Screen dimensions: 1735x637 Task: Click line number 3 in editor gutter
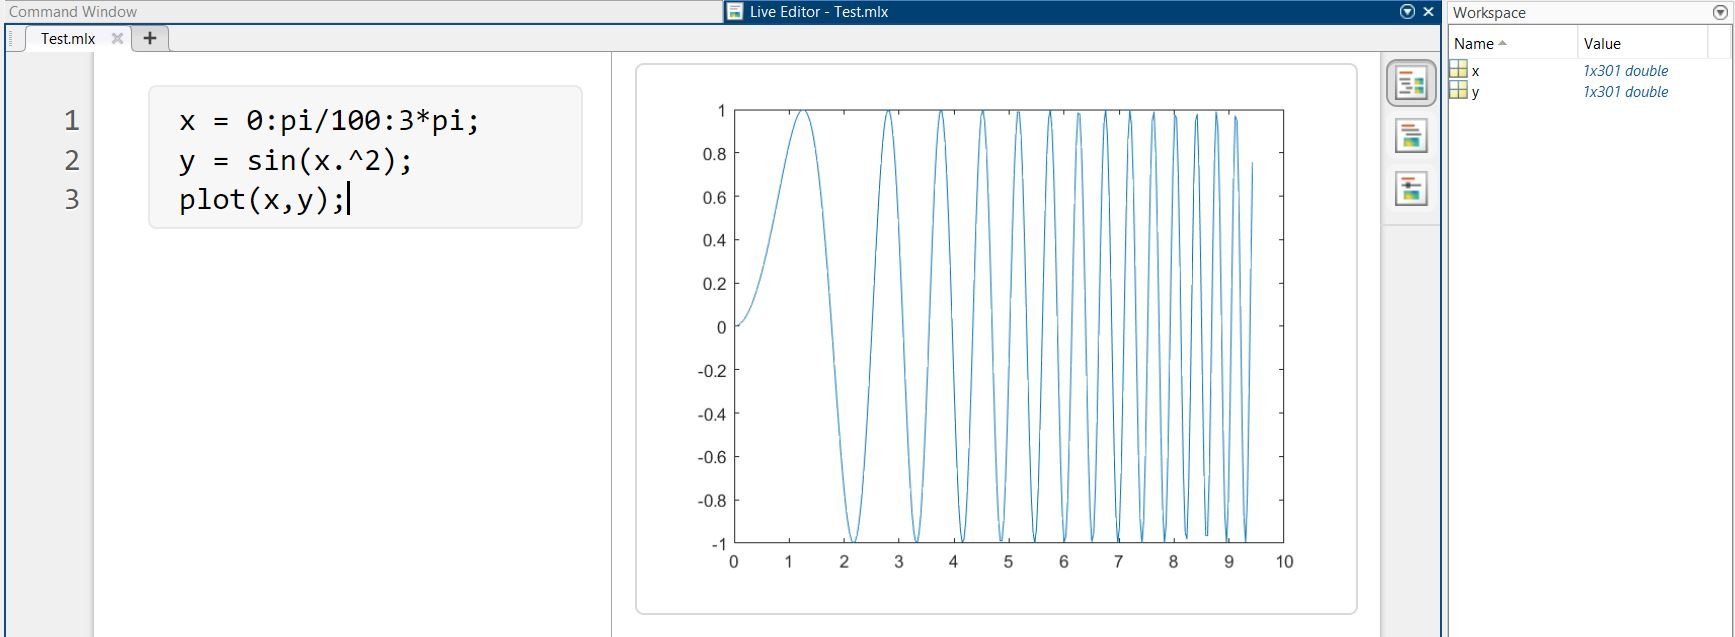pos(72,200)
